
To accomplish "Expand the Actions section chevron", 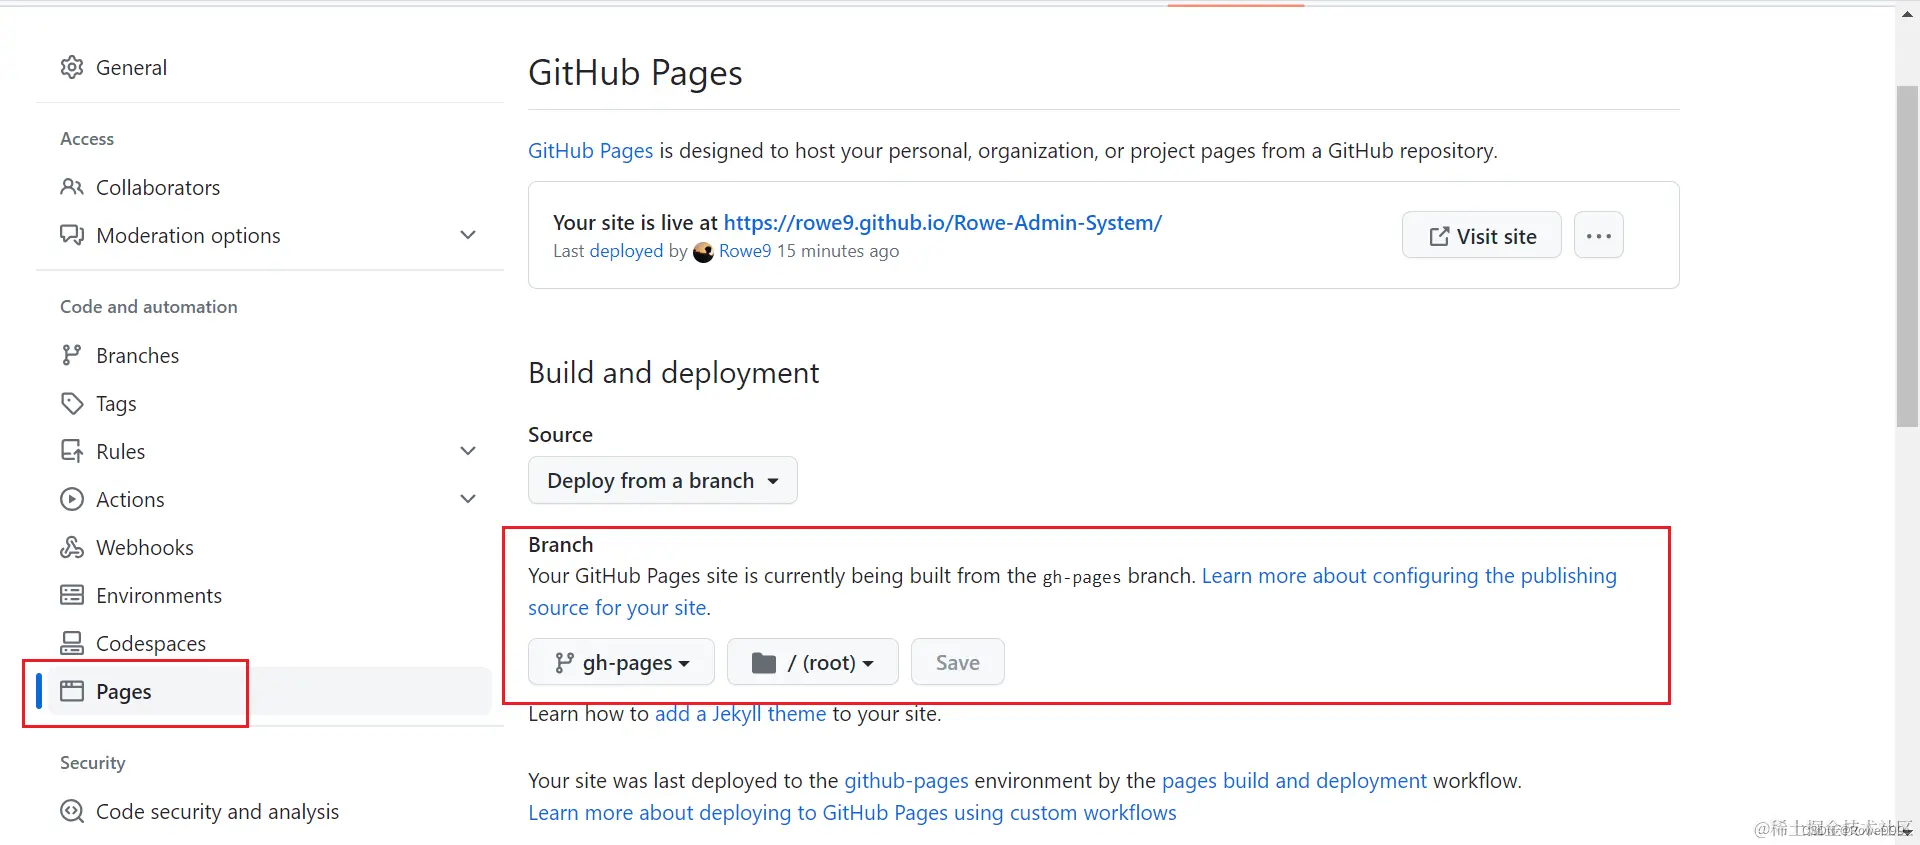I will 468,499.
